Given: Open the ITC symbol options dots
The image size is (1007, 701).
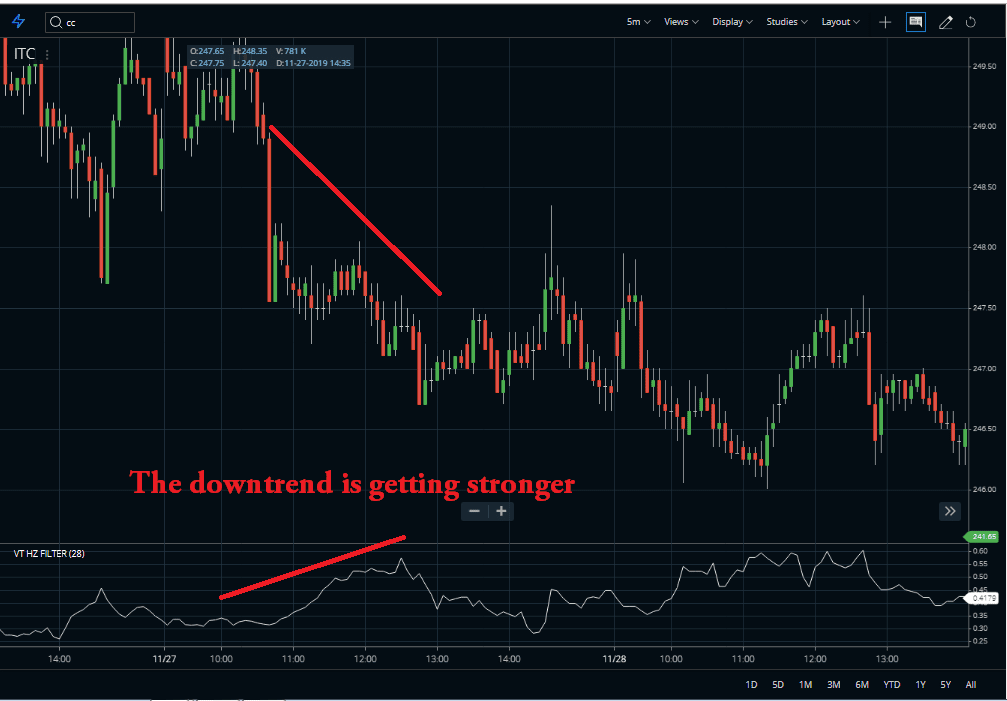Looking at the screenshot, I should (47, 55).
